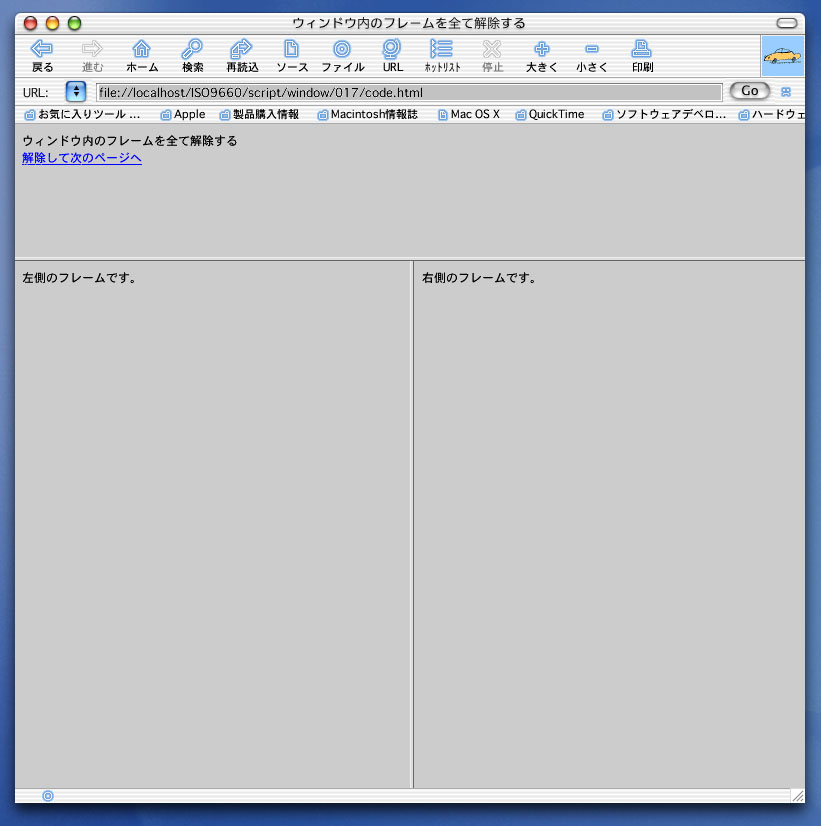
Task: Follow the 解除して次のページへ link
Action: 82,158
